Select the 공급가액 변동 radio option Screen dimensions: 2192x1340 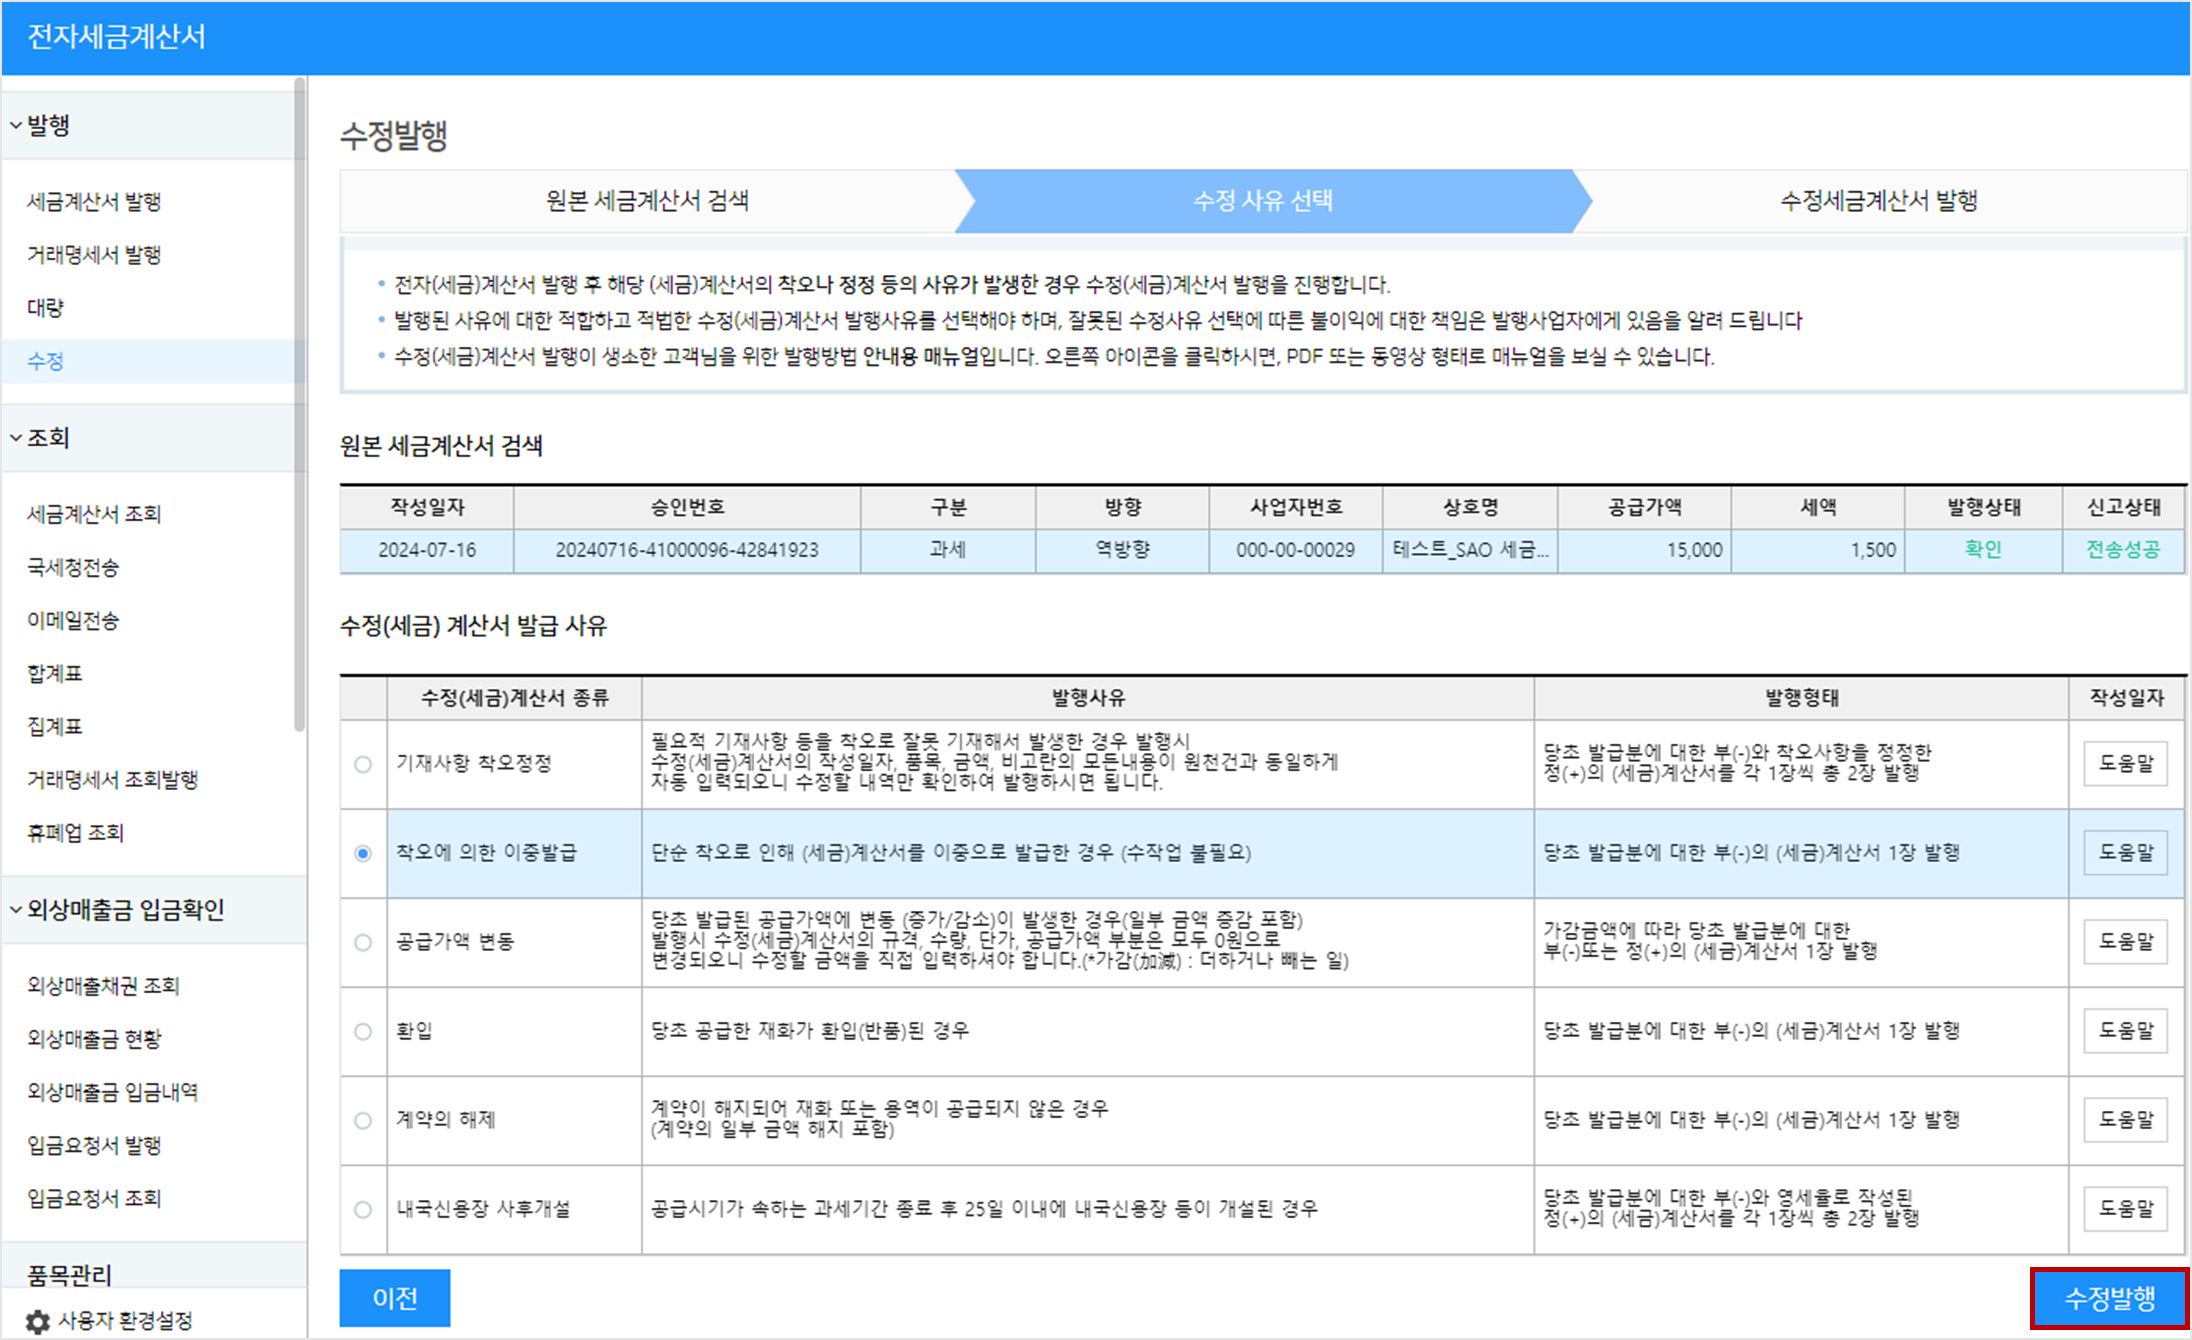pyautogui.click(x=363, y=942)
